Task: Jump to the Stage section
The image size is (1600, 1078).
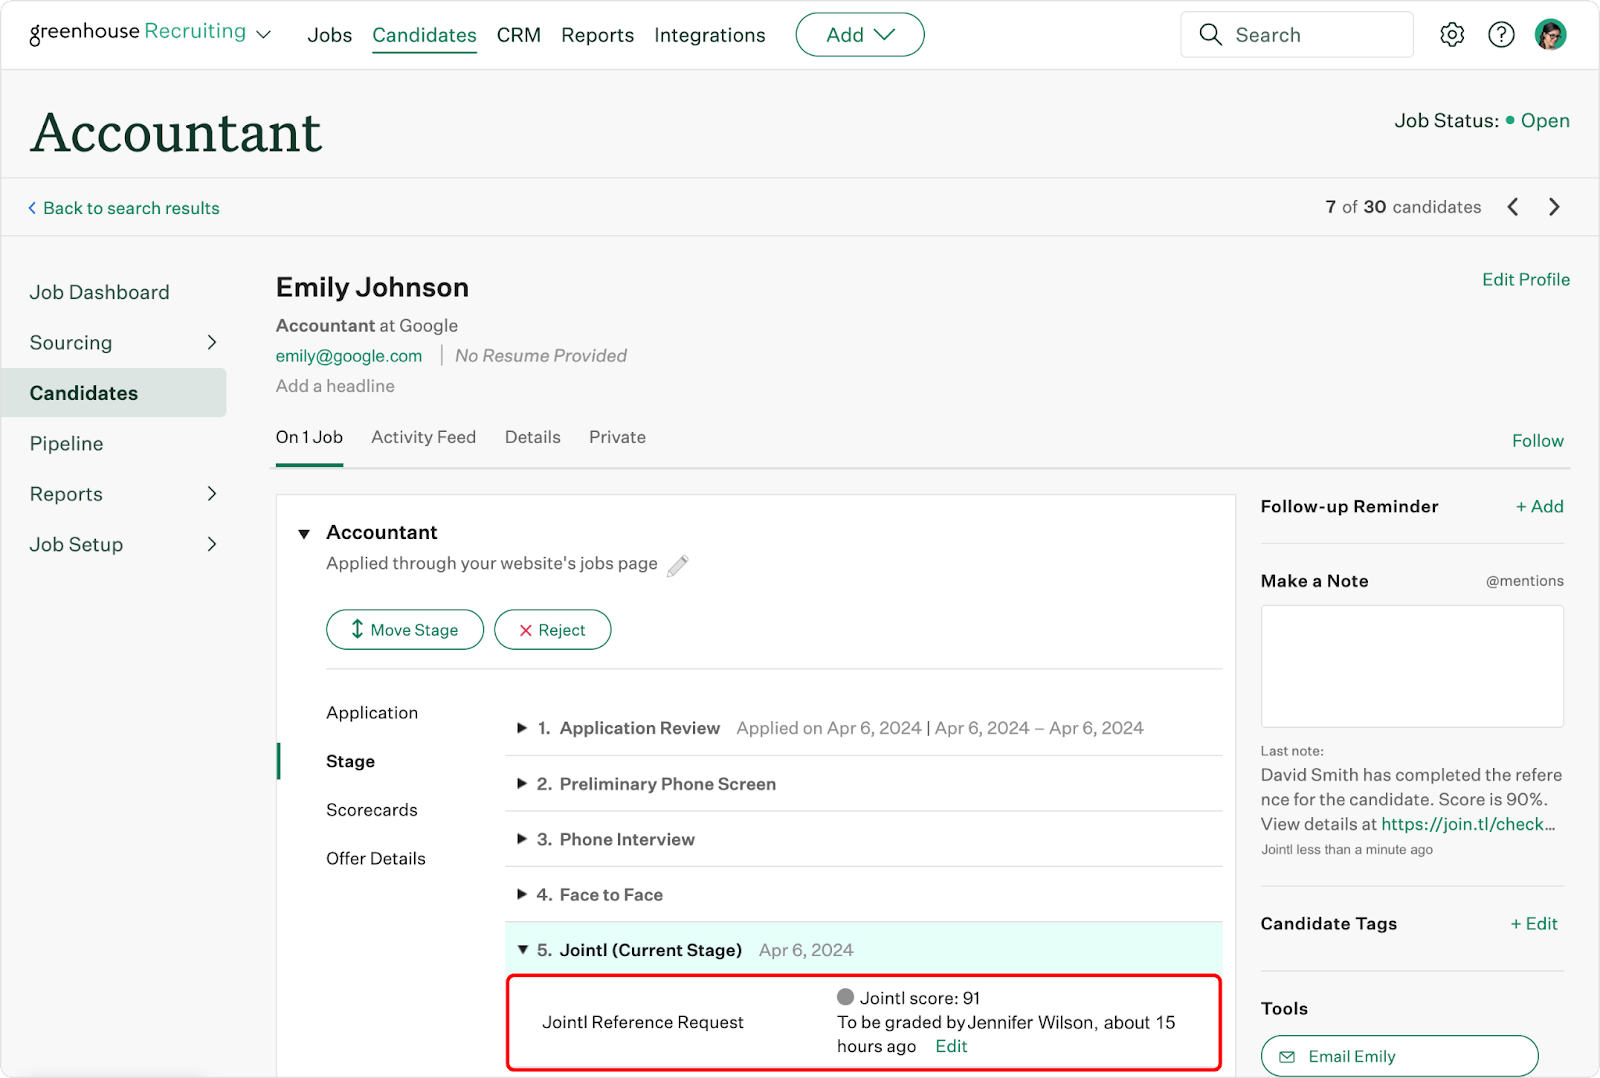Action: pos(350,761)
